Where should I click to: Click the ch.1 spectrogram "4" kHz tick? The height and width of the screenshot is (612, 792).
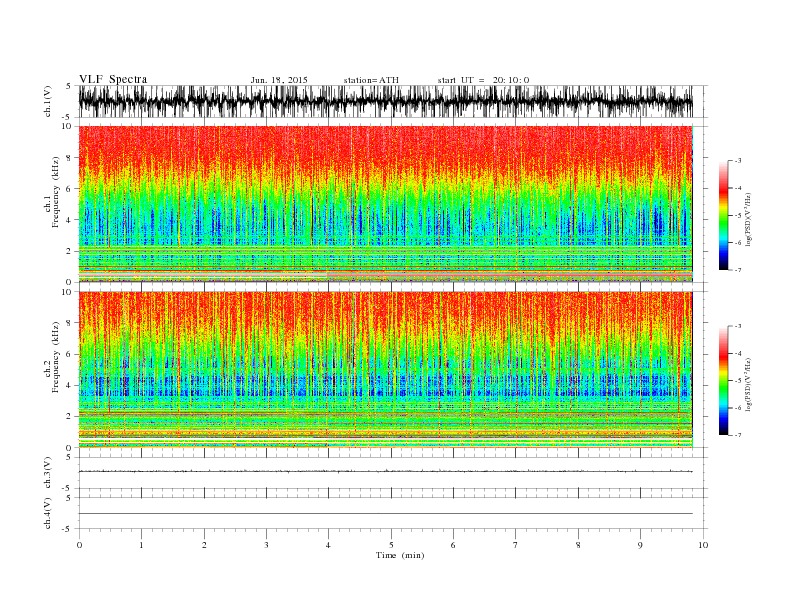(x=70, y=220)
